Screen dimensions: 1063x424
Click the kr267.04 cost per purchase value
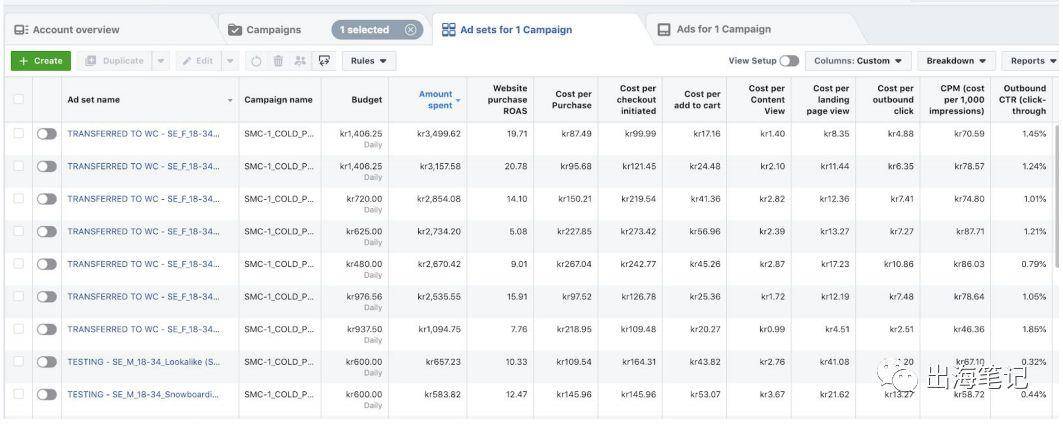tap(574, 264)
